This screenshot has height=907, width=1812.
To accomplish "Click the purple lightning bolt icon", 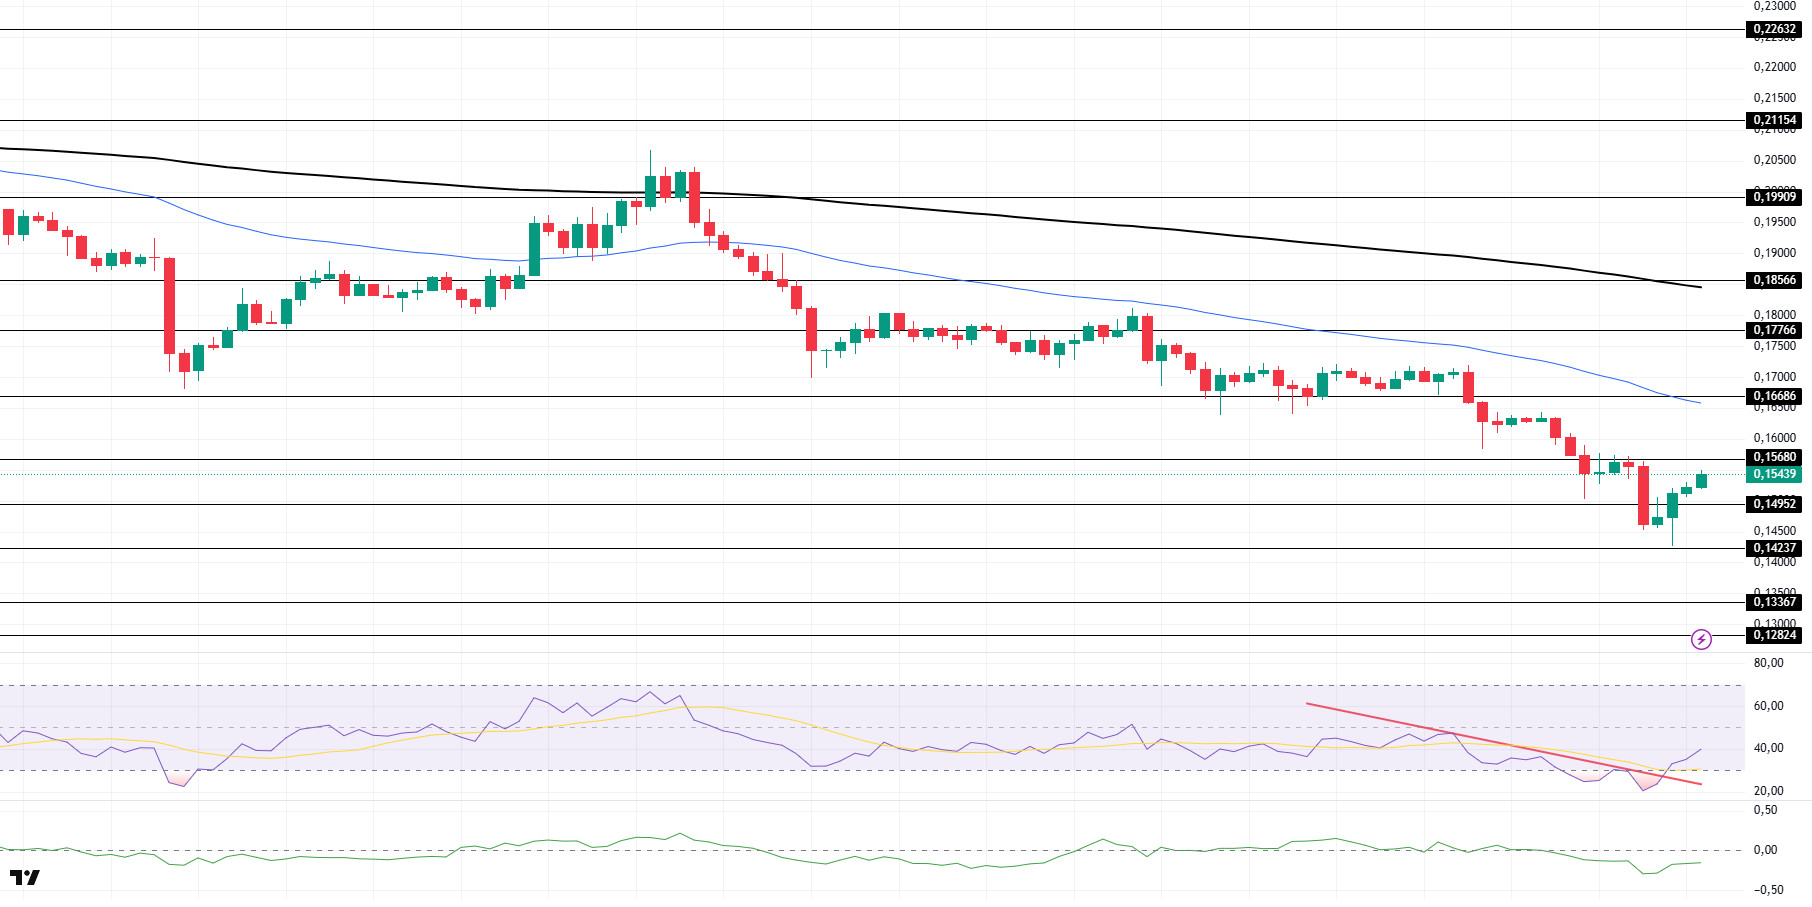I will (1700, 639).
